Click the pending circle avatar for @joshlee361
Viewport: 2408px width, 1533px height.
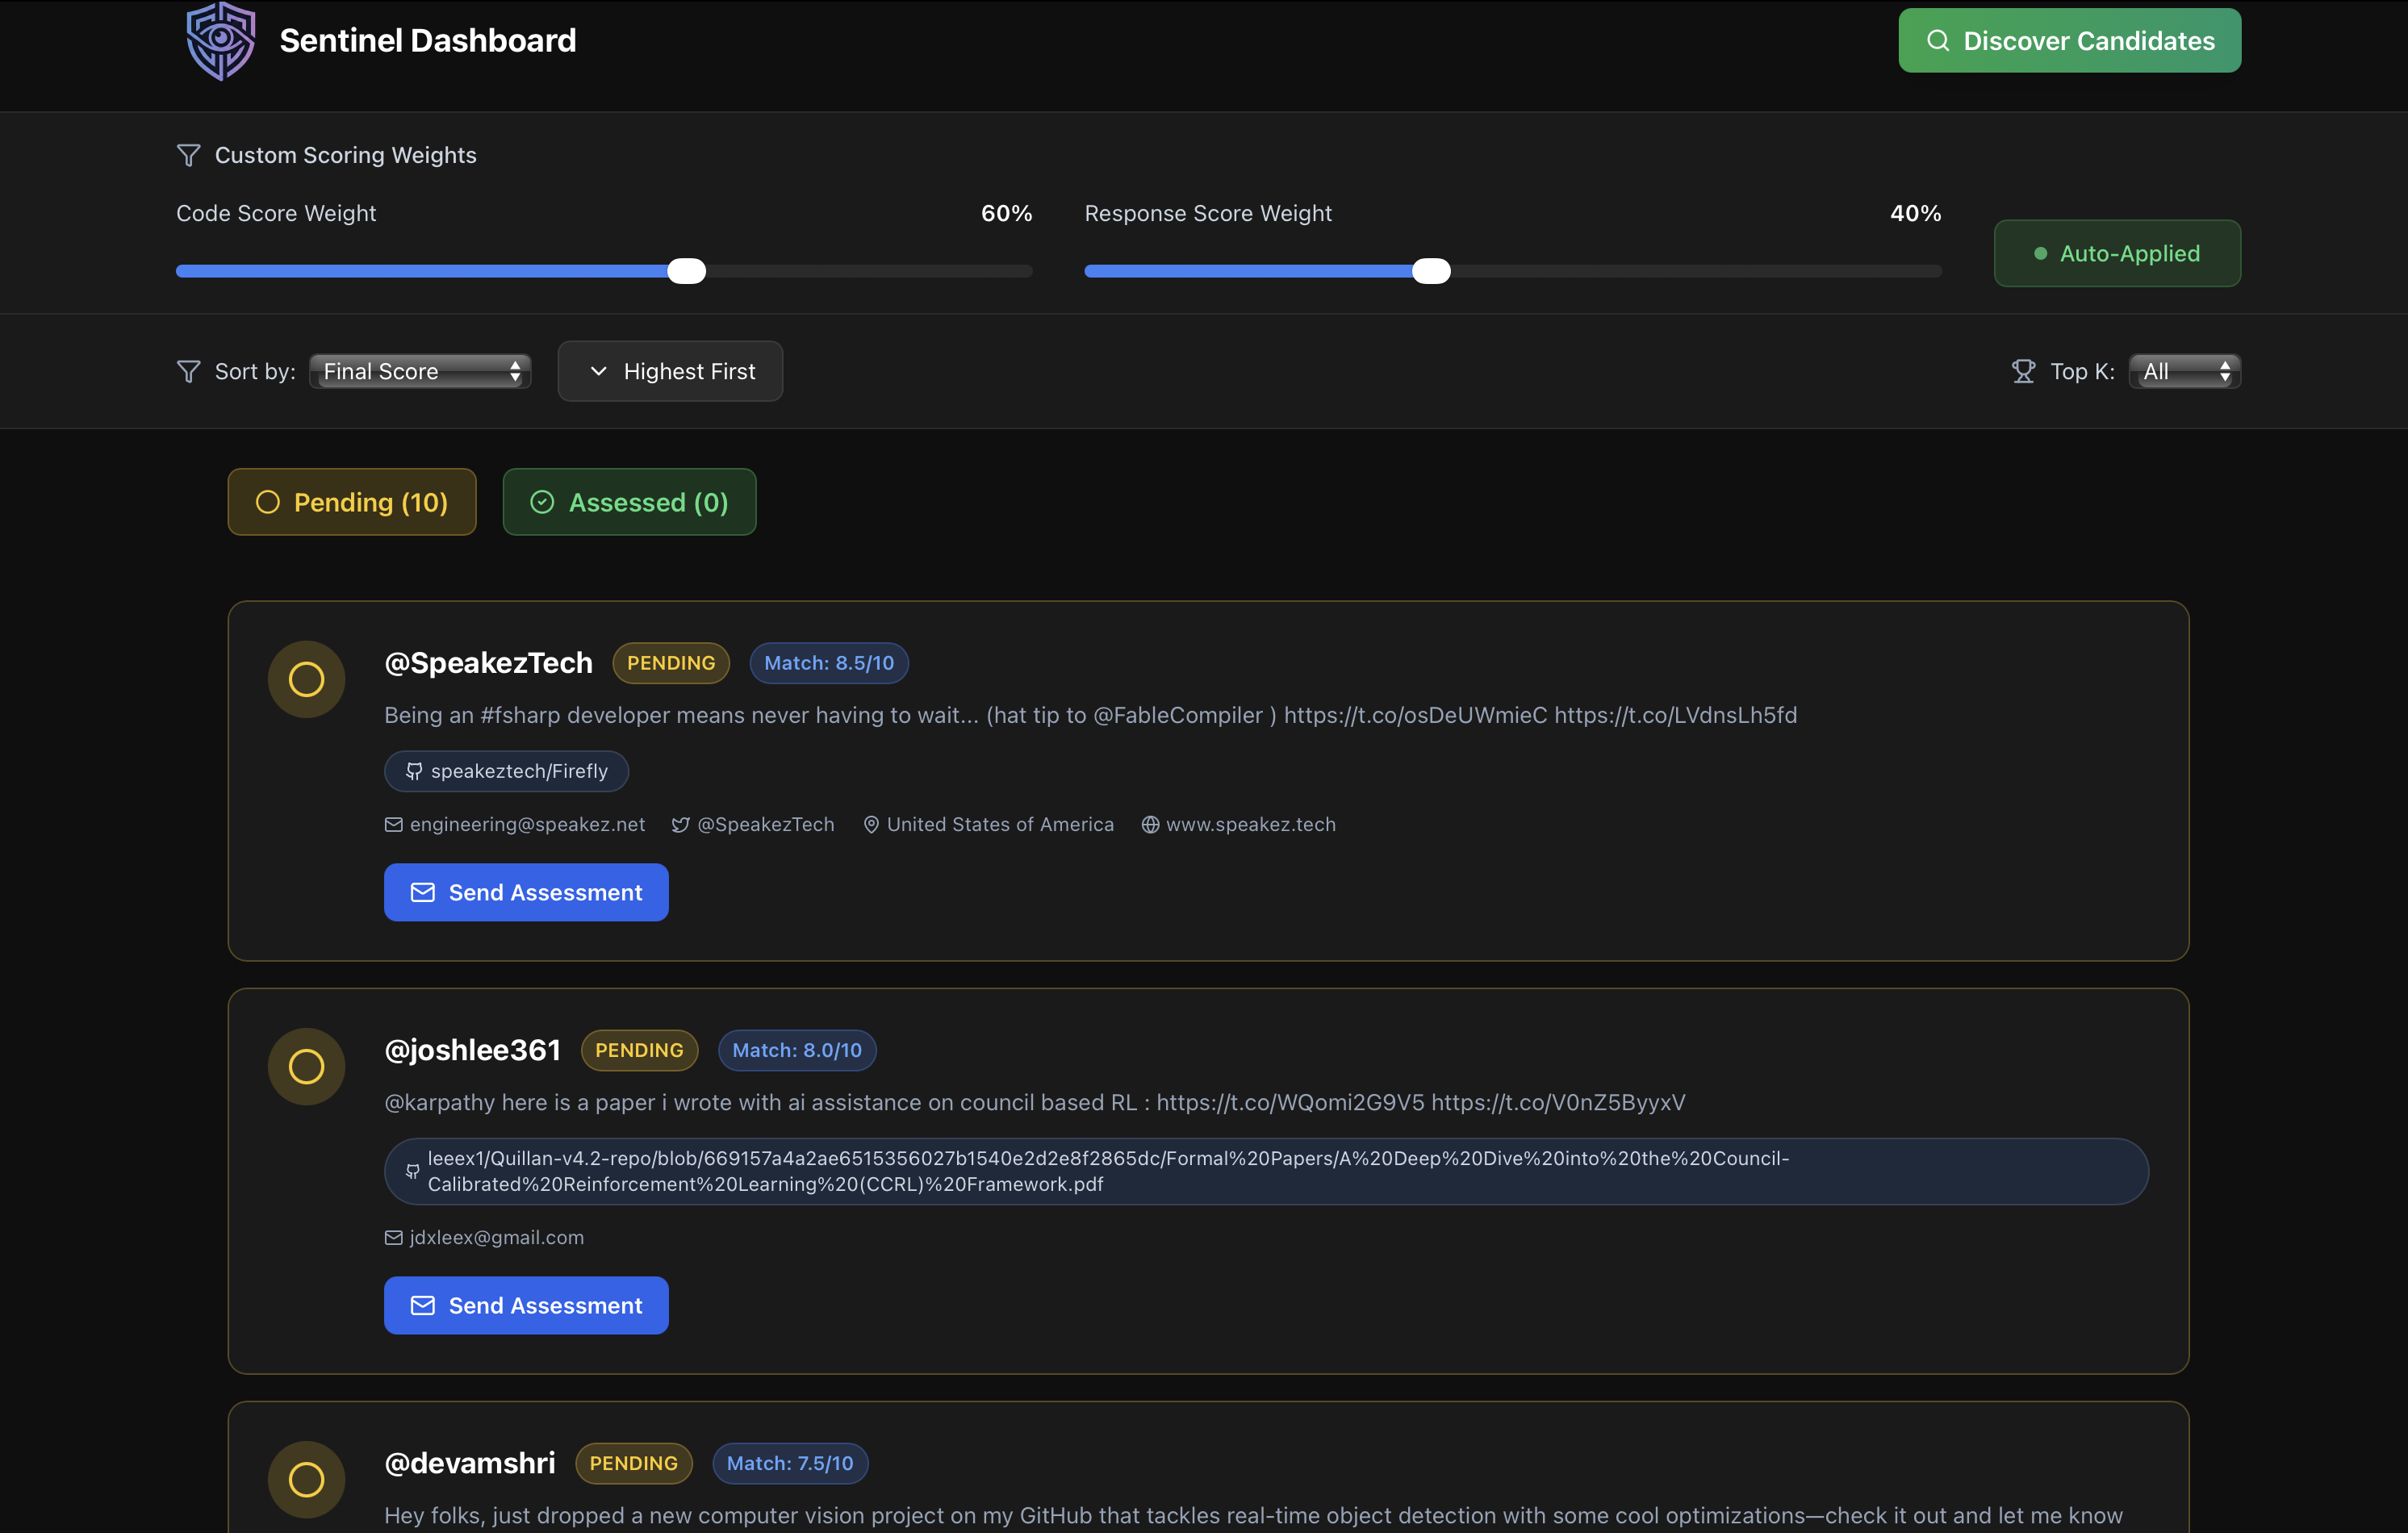coord(306,1066)
